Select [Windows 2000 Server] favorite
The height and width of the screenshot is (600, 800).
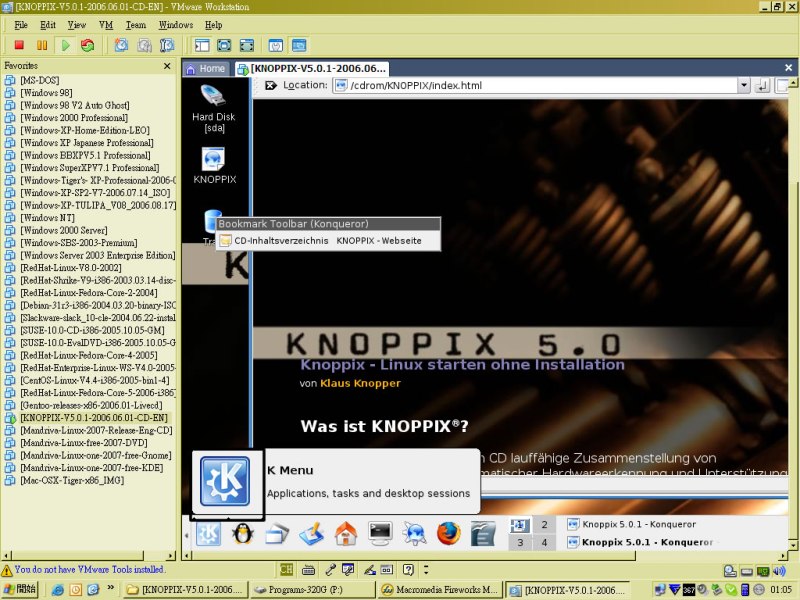pos(64,230)
